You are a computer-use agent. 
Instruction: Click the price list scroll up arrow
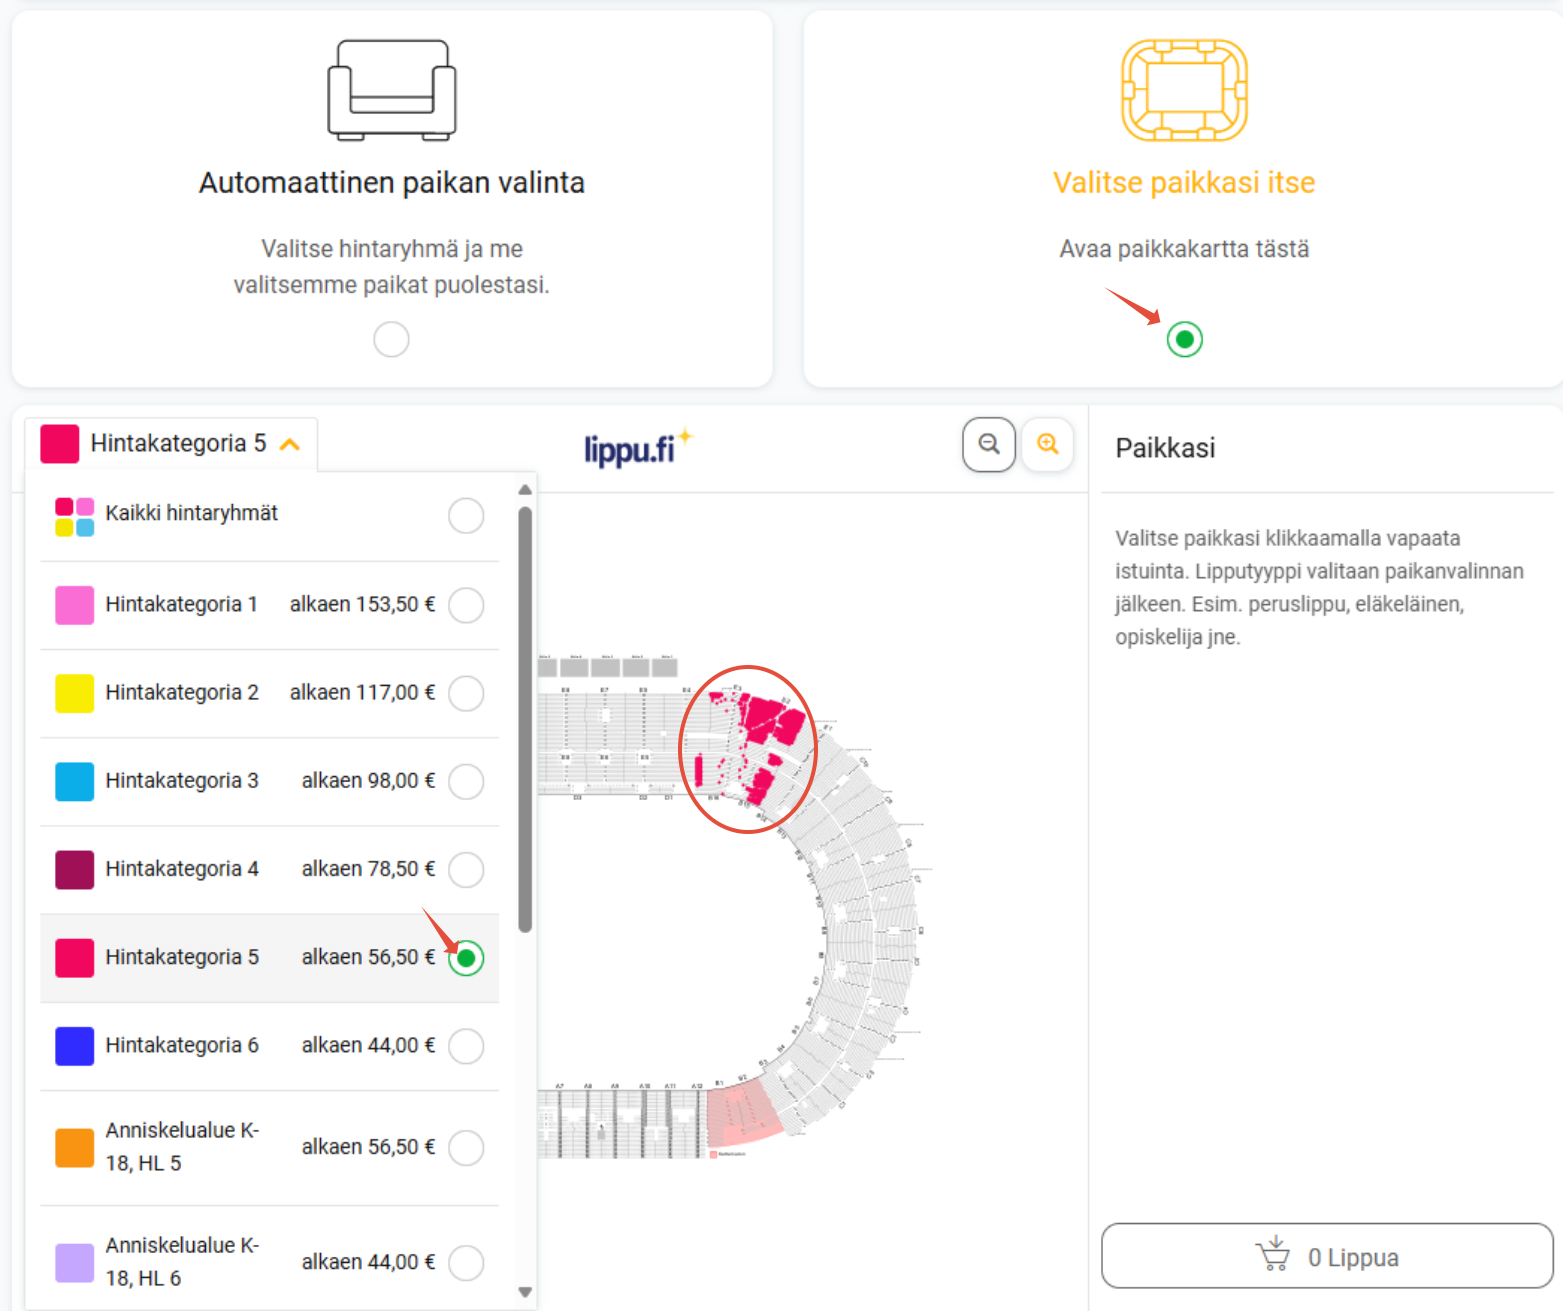[525, 490]
